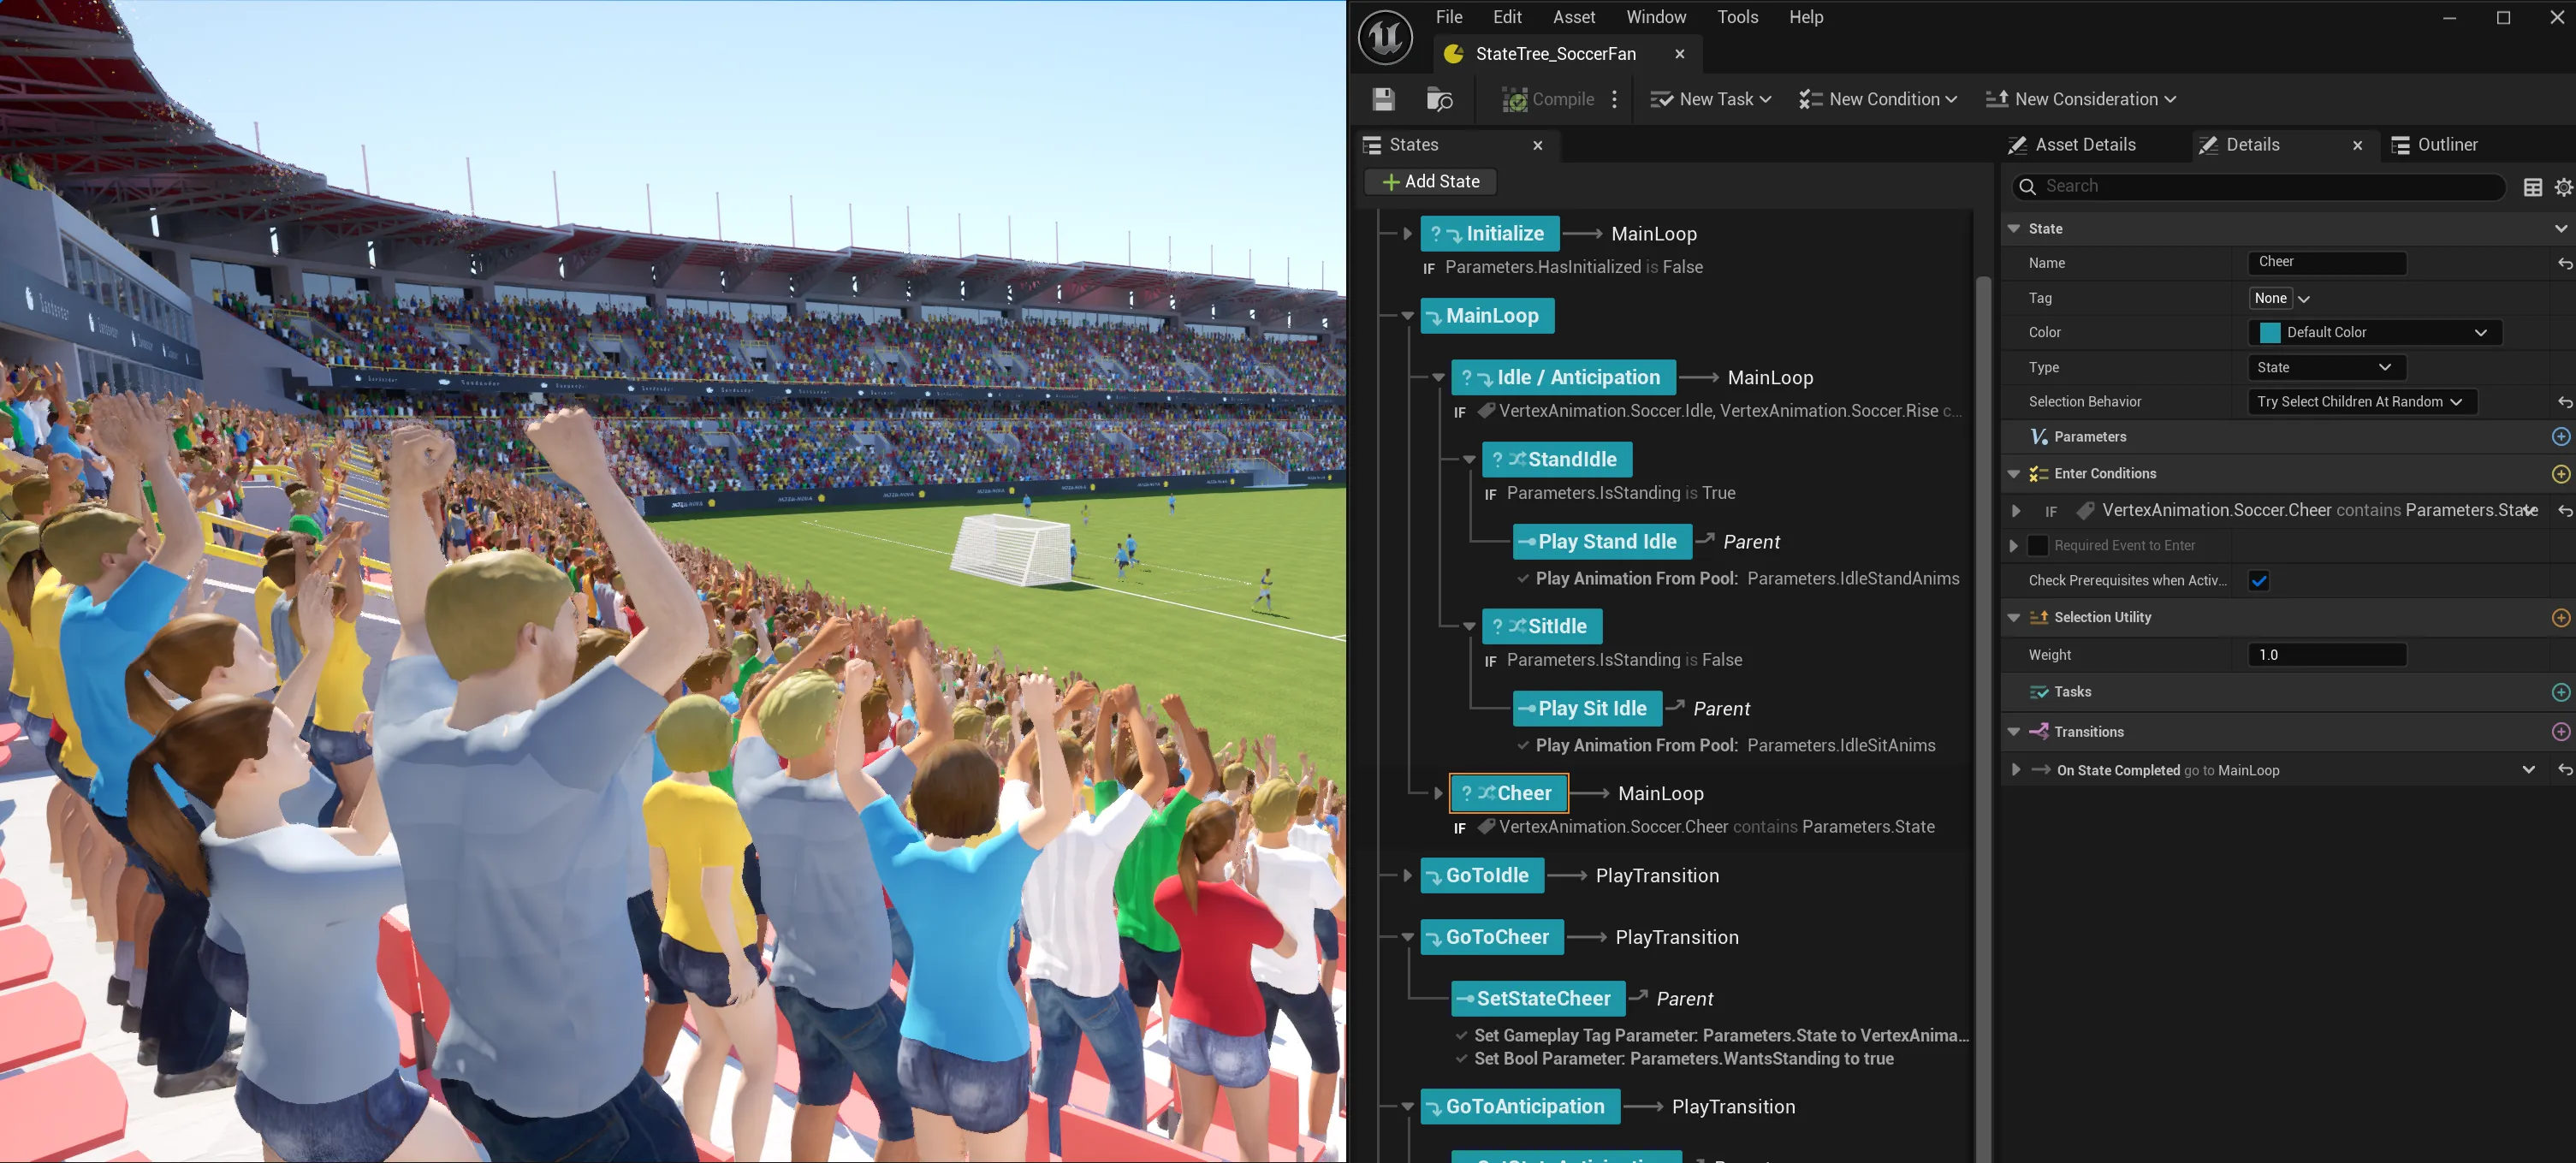Image resolution: width=2576 pixels, height=1163 pixels.
Task: Select the Play Sit Idle state
Action: tap(1587, 709)
